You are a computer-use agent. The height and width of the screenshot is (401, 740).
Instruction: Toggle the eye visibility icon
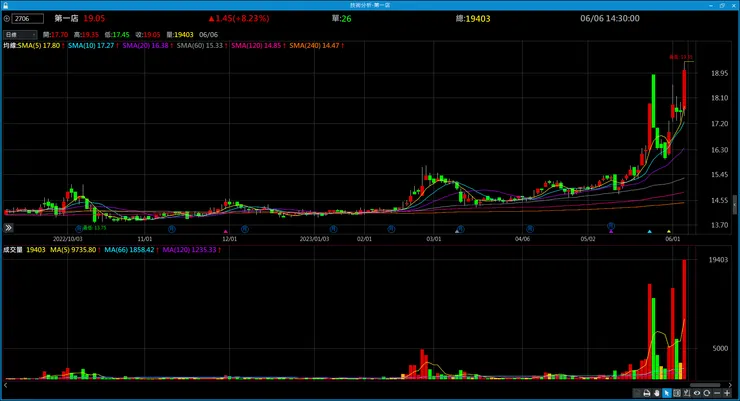tap(697, 393)
